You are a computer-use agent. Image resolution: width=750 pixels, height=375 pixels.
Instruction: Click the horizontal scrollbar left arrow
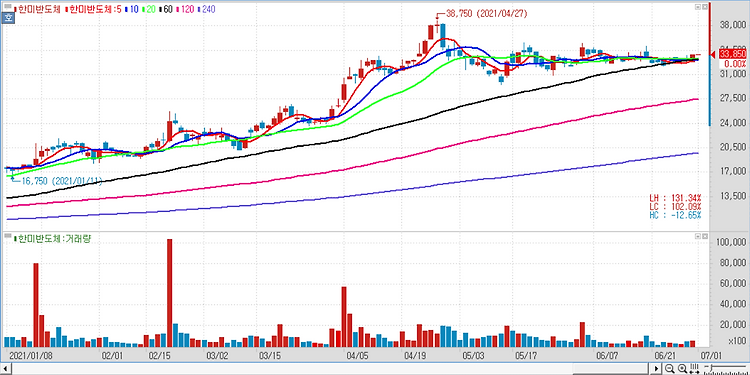(x=5, y=368)
